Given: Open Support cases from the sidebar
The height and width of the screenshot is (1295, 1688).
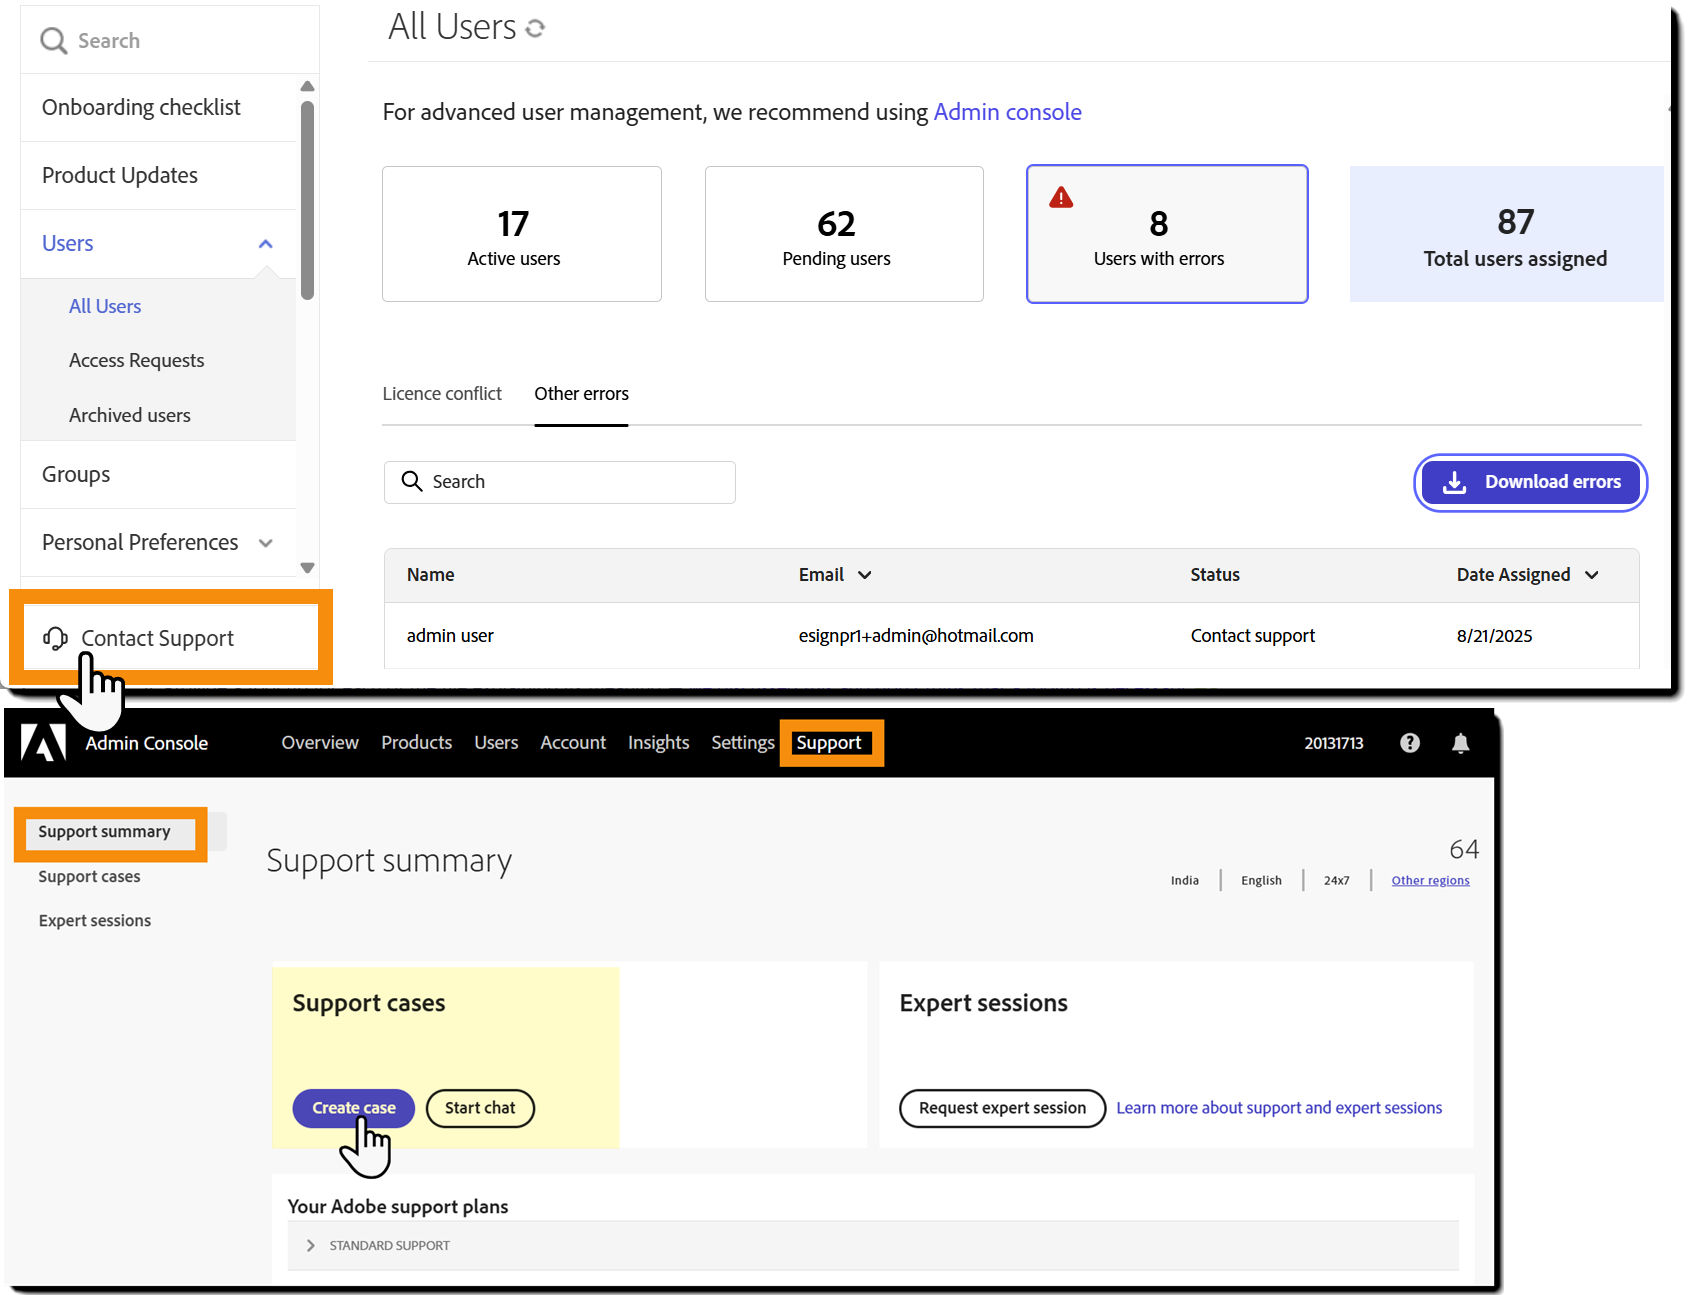Looking at the screenshot, I should [88, 876].
